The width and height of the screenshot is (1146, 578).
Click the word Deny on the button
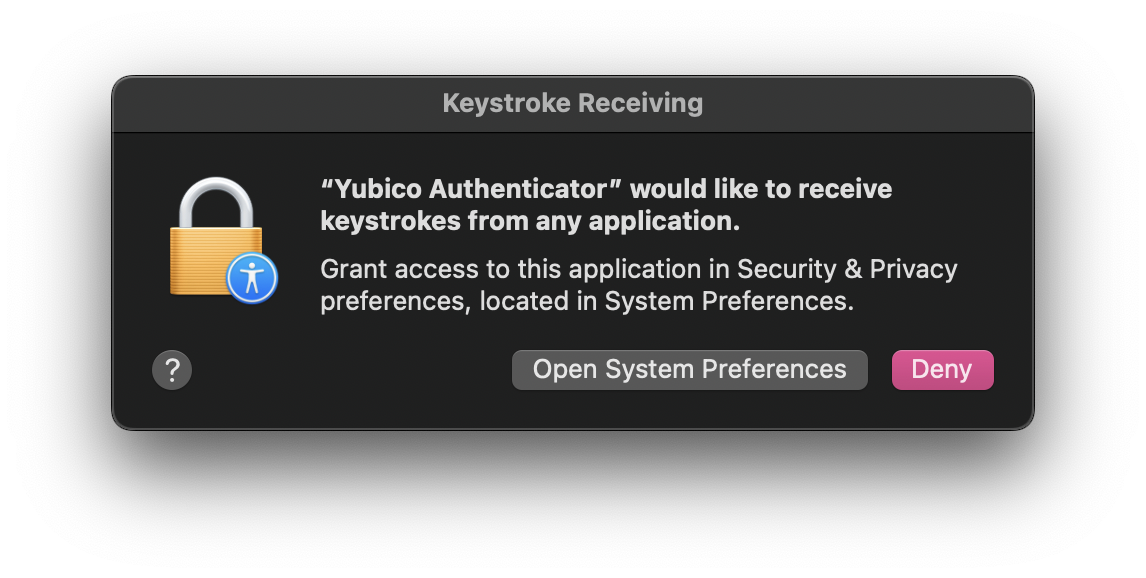(x=942, y=369)
